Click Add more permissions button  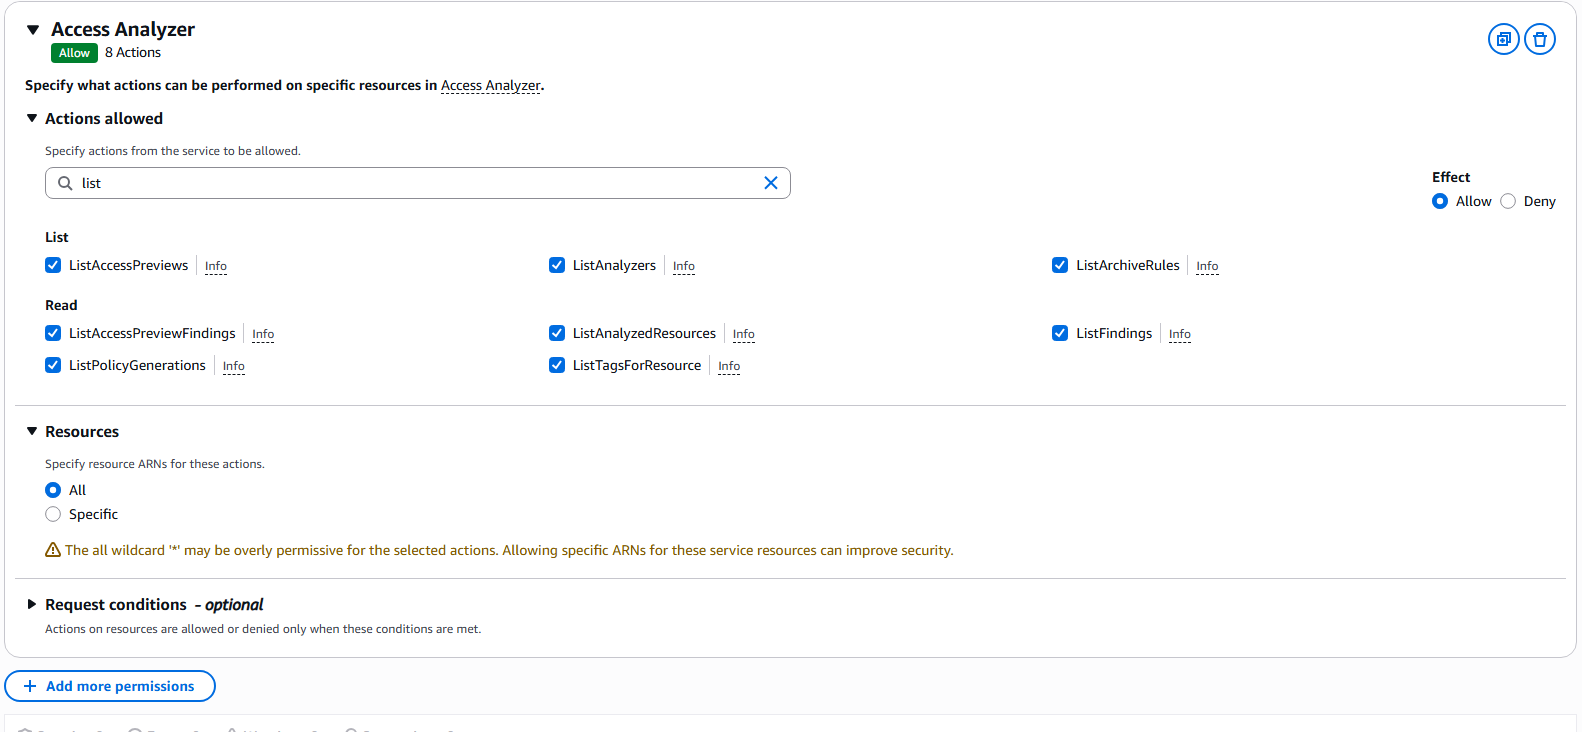tap(110, 686)
